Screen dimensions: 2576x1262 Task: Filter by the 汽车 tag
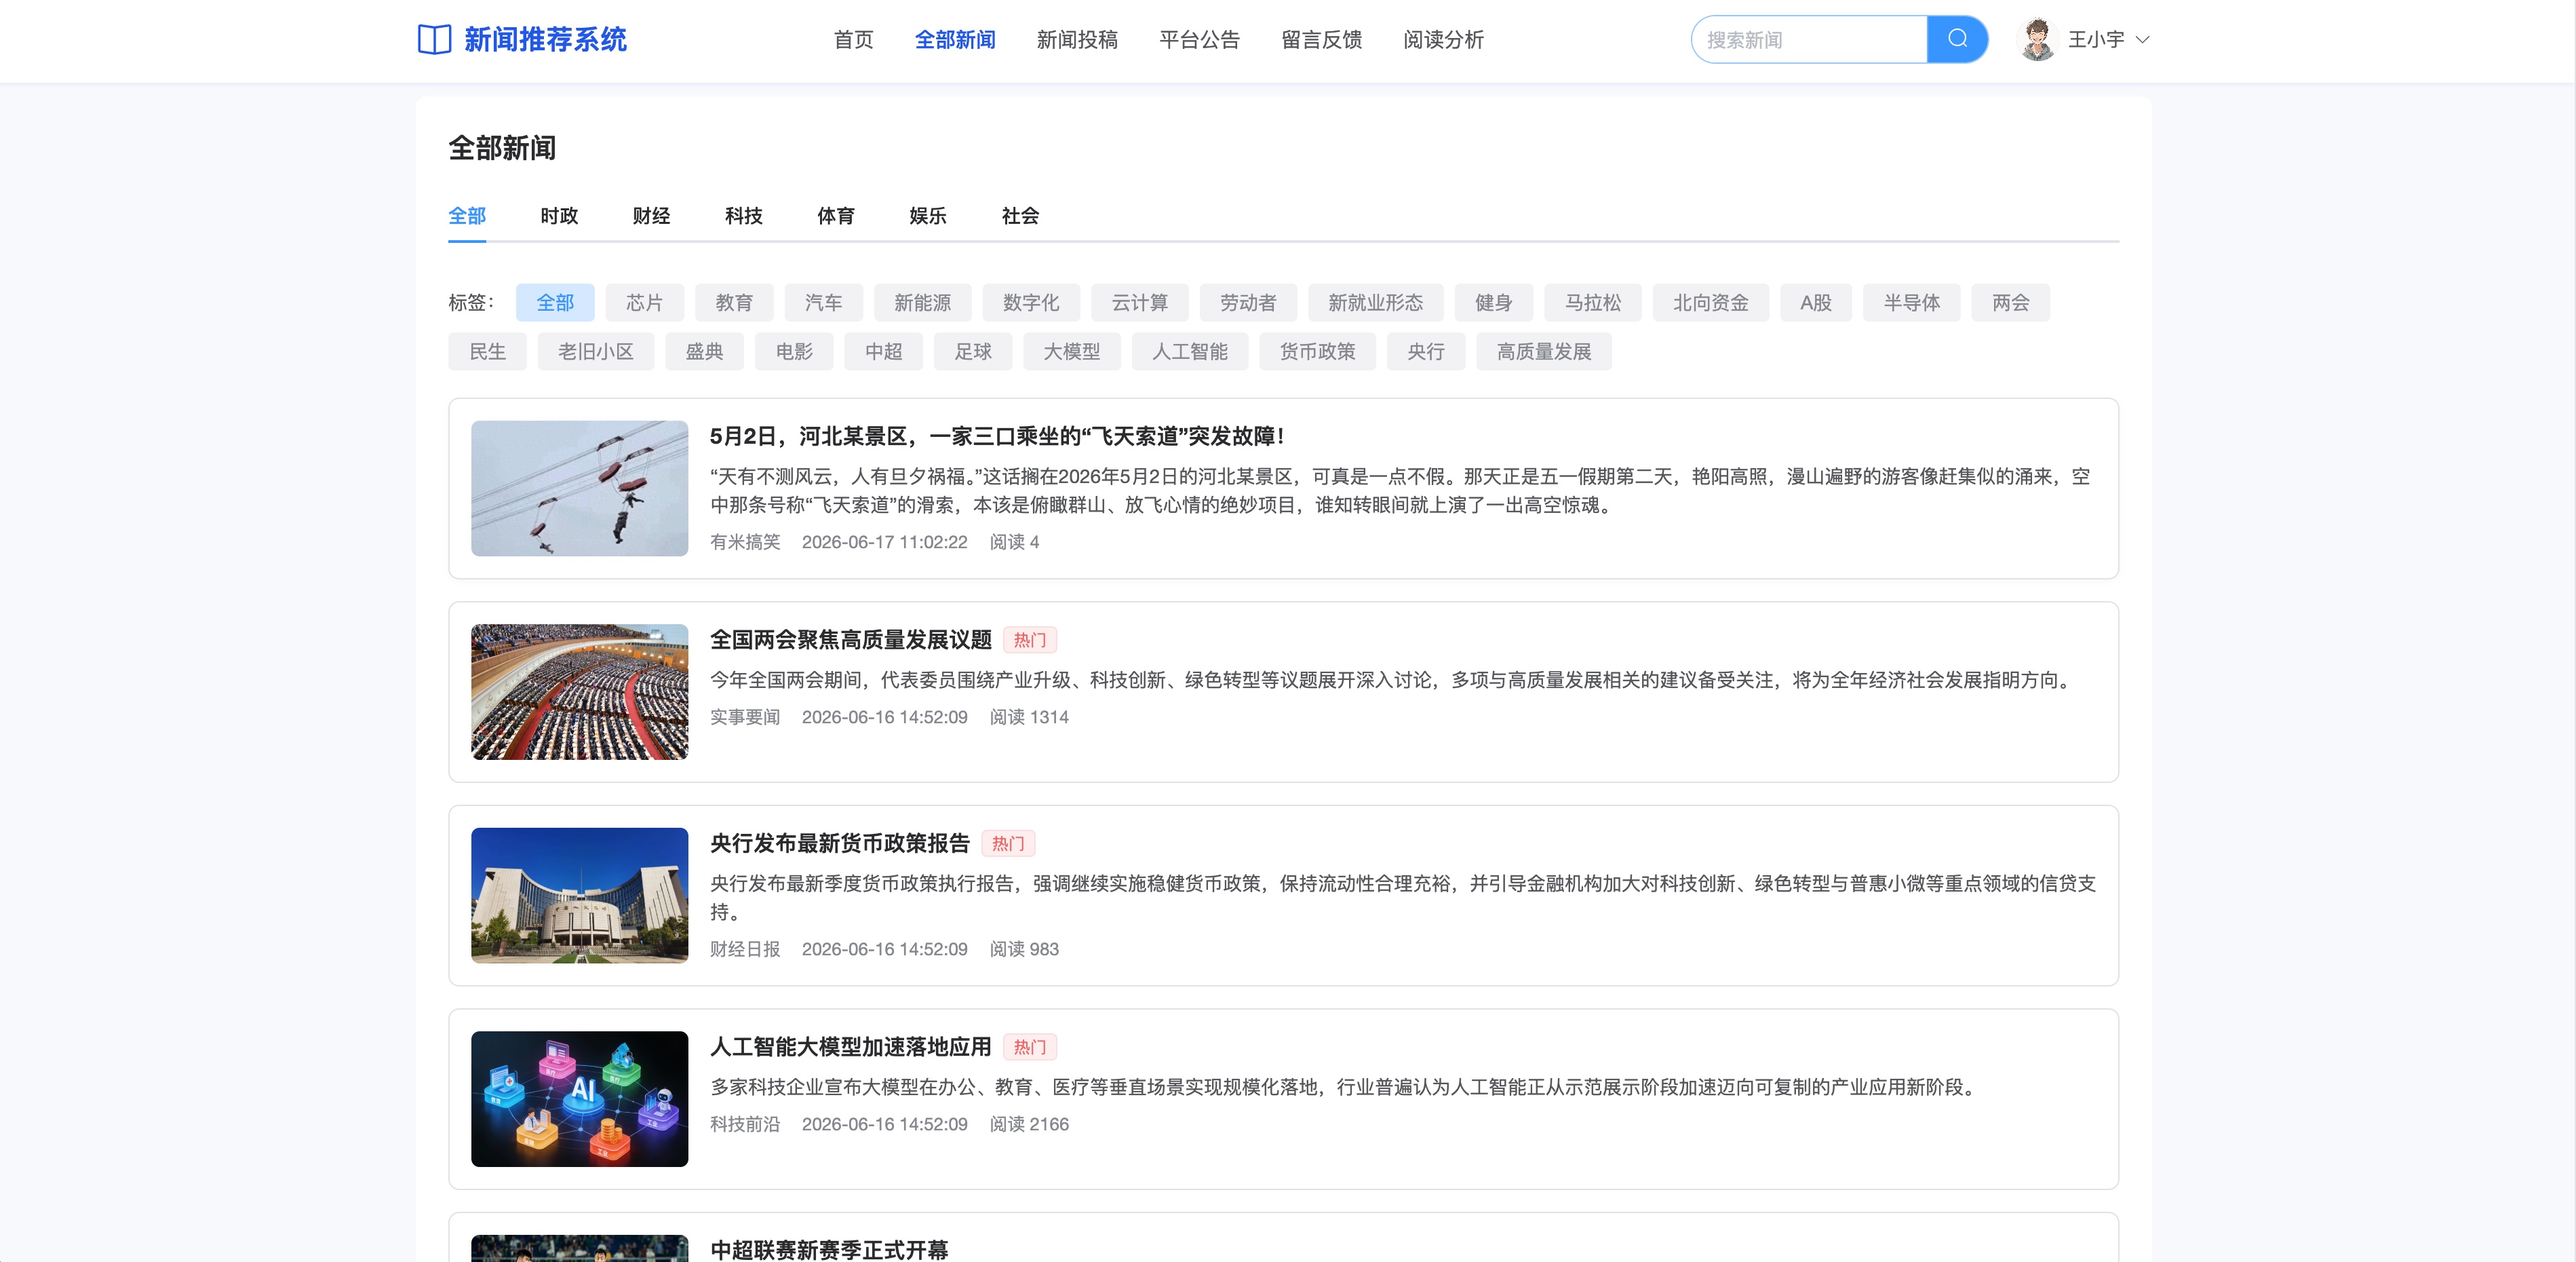(x=823, y=302)
